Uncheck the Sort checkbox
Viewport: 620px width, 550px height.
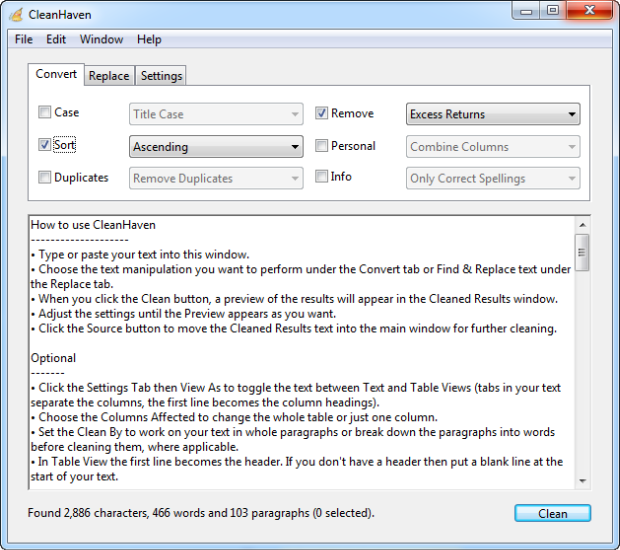(44, 144)
